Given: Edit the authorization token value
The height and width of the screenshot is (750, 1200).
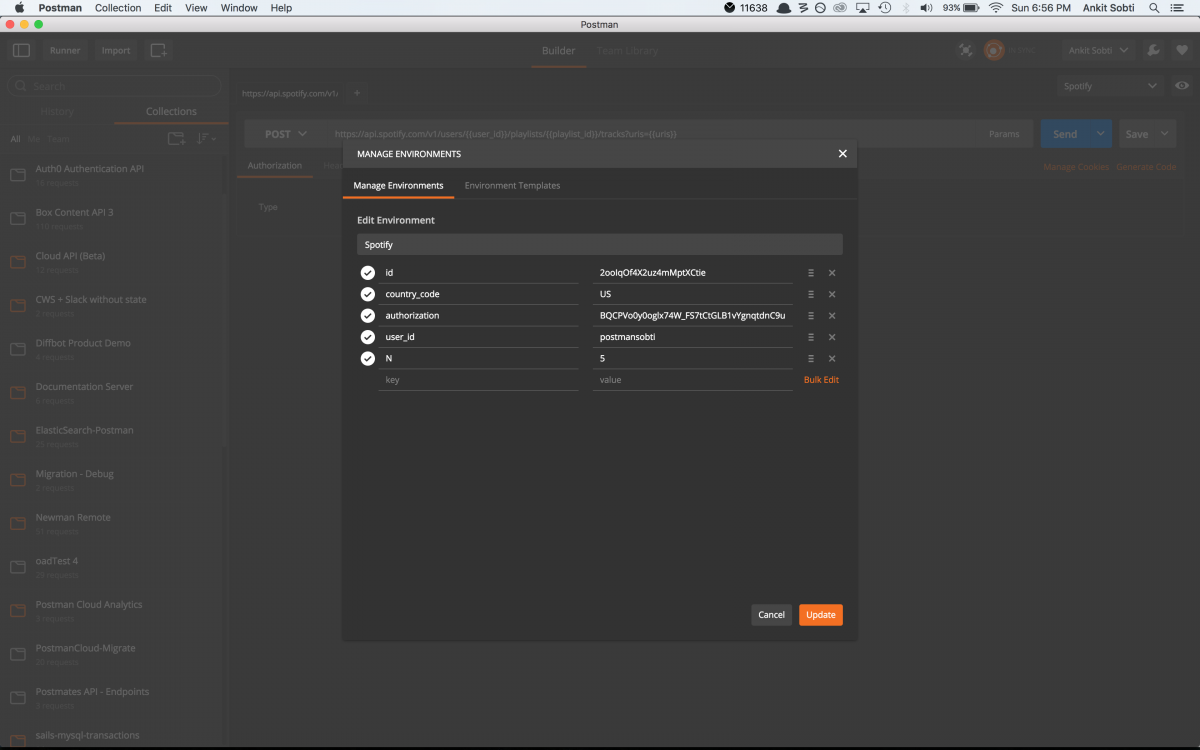Looking at the screenshot, I should click(692, 316).
